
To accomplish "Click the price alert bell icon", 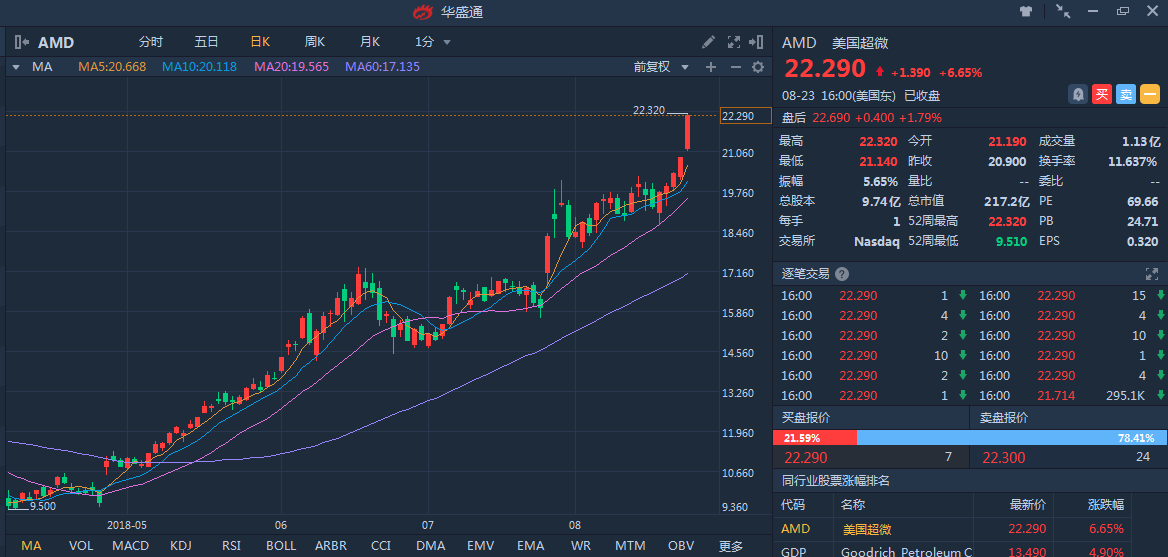I will click(1078, 94).
